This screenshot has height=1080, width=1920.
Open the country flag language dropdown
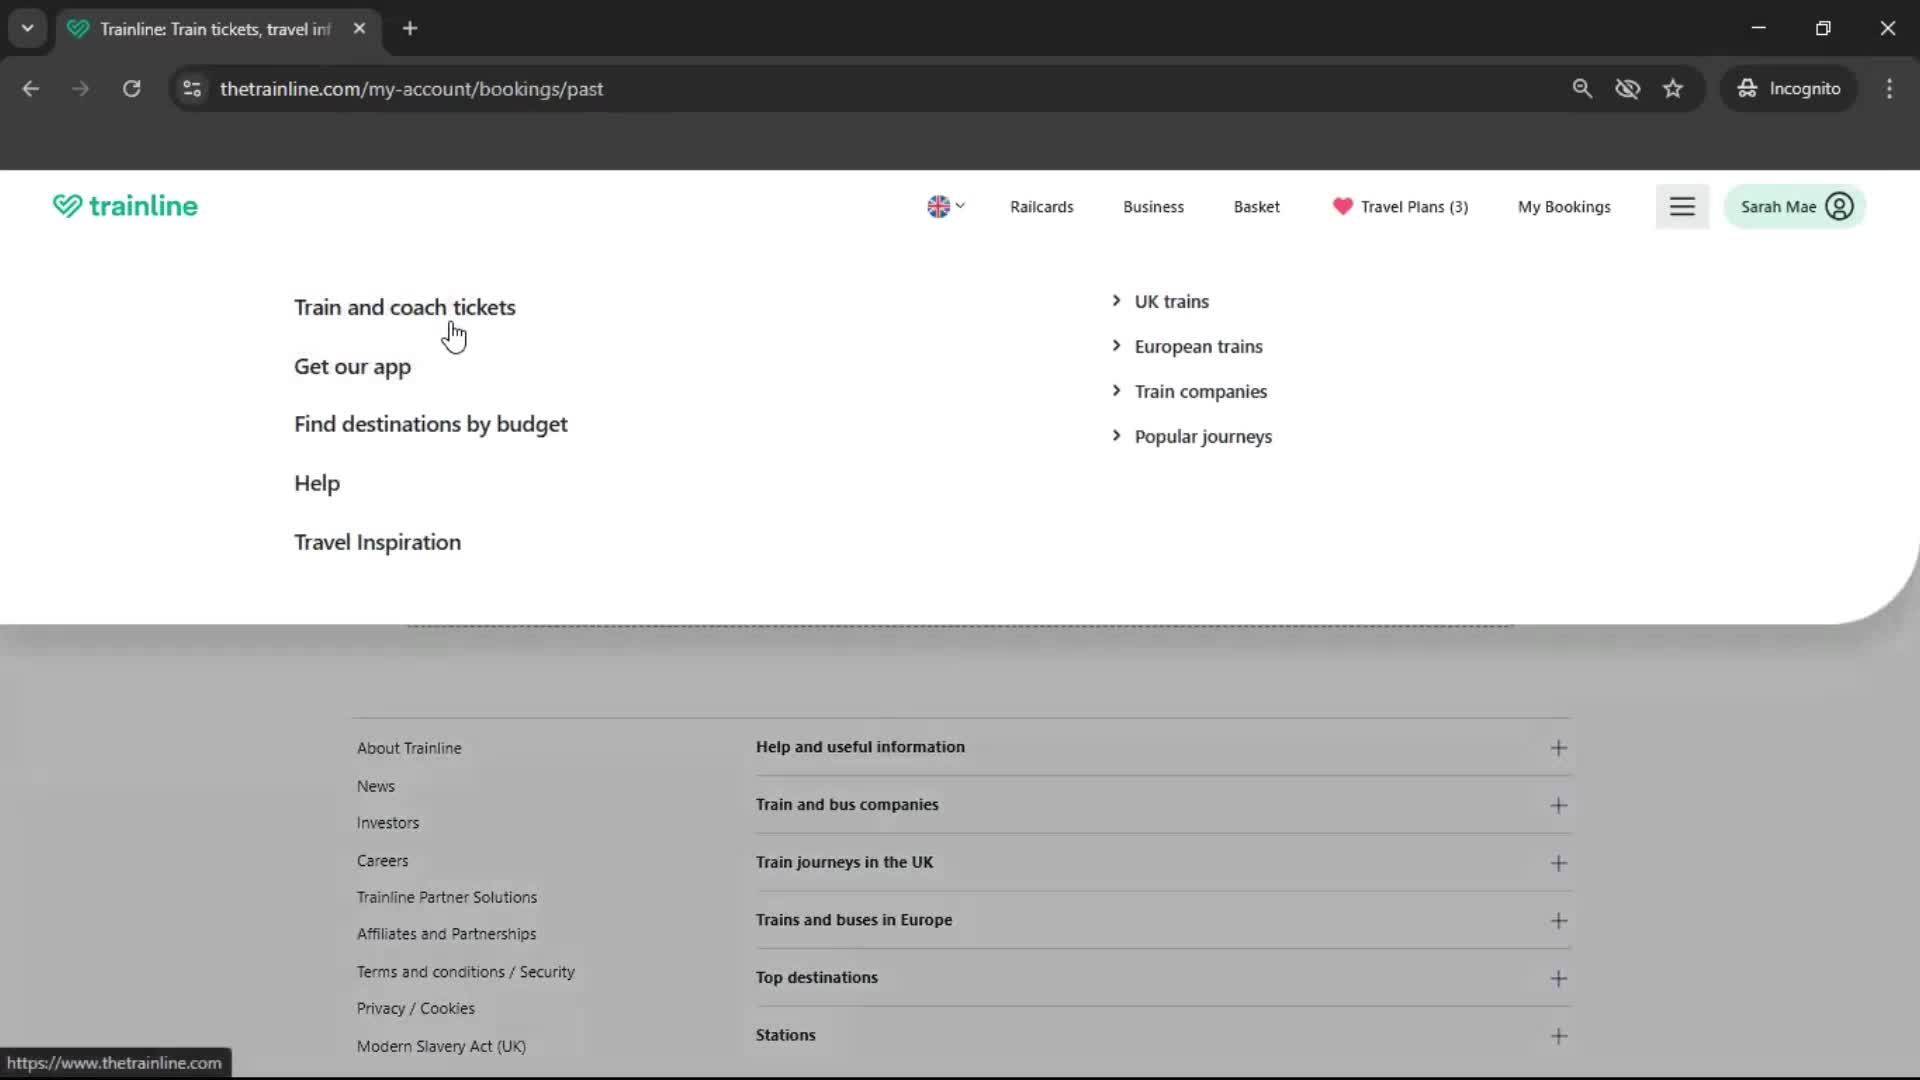pyautogui.click(x=945, y=206)
